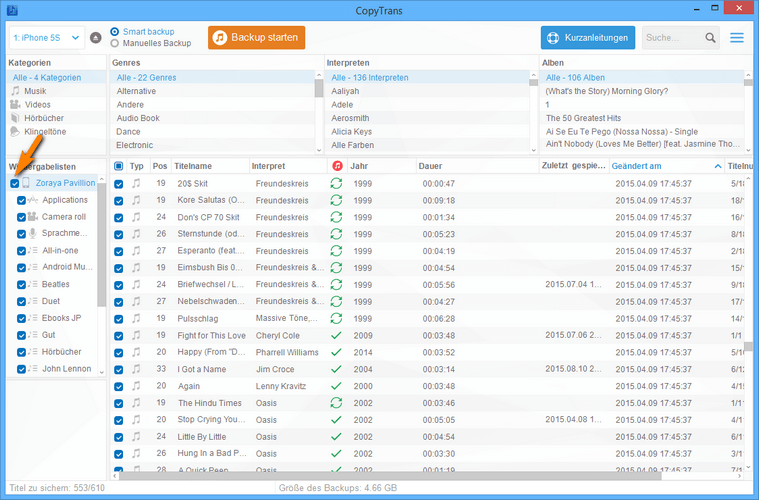Screen dimensions: 759x500
Task: Toggle the select-all tracks header checkbox
Action: [x=119, y=167]
